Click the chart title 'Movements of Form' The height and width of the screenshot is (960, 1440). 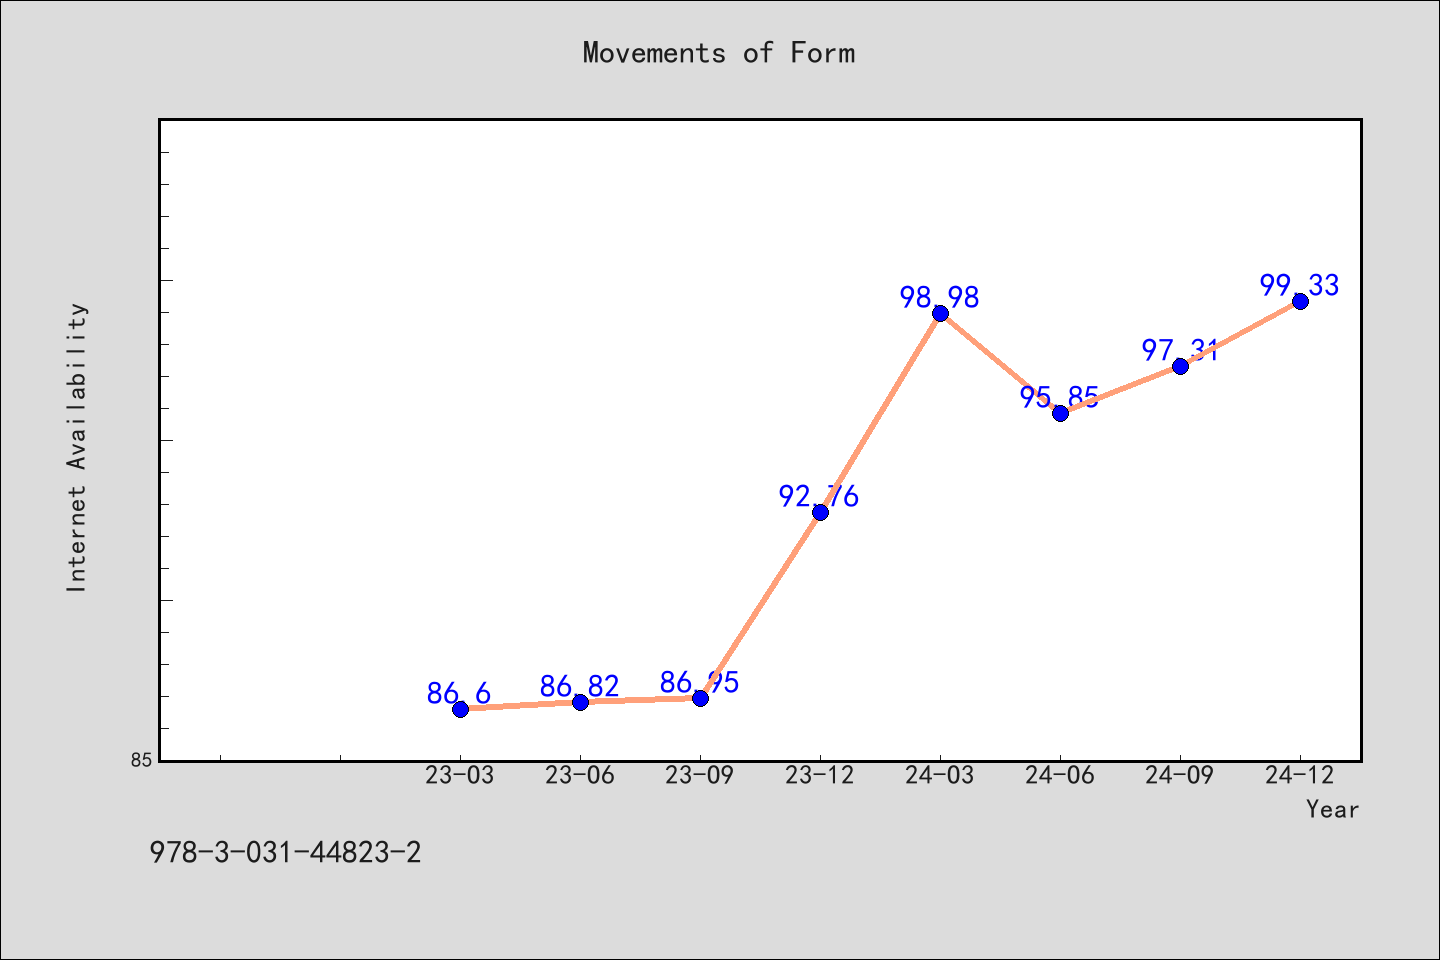(719, 53)
